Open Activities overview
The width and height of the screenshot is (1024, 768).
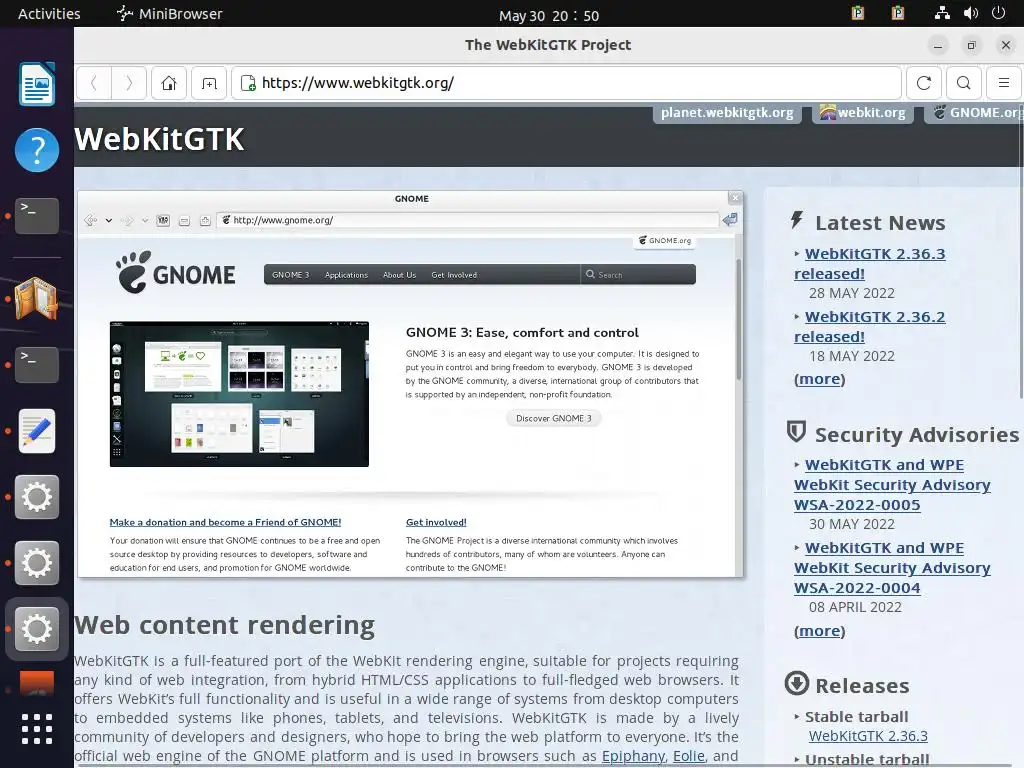click(49, 14)
